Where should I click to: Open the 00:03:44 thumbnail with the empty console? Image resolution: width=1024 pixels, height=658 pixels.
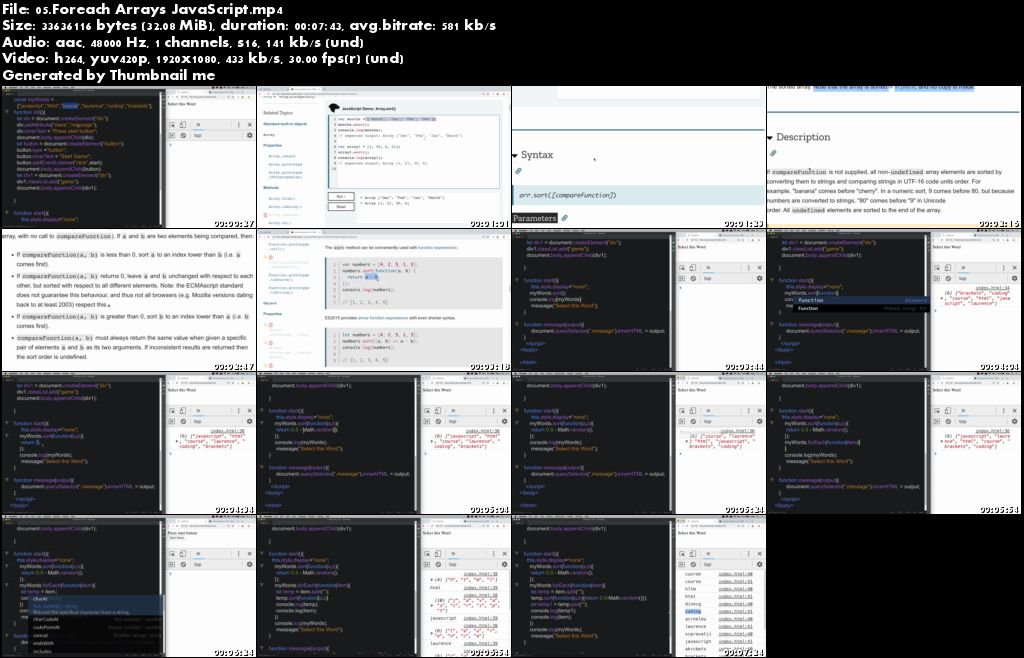[x=639, y=300]
